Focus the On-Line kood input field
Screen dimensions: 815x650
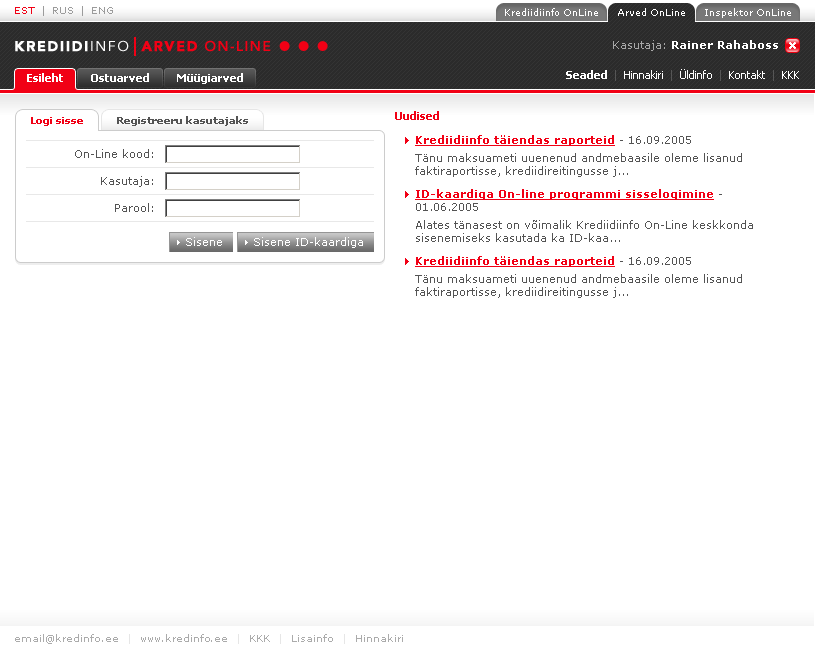[x=232, y=154]
